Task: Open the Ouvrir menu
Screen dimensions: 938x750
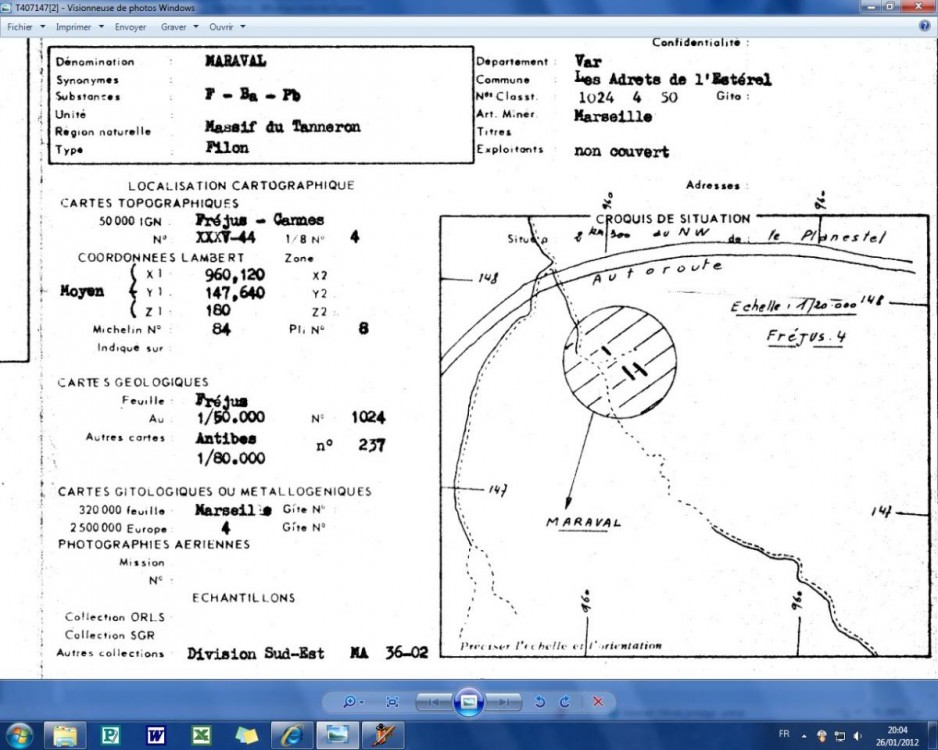Action: (227, 26)
